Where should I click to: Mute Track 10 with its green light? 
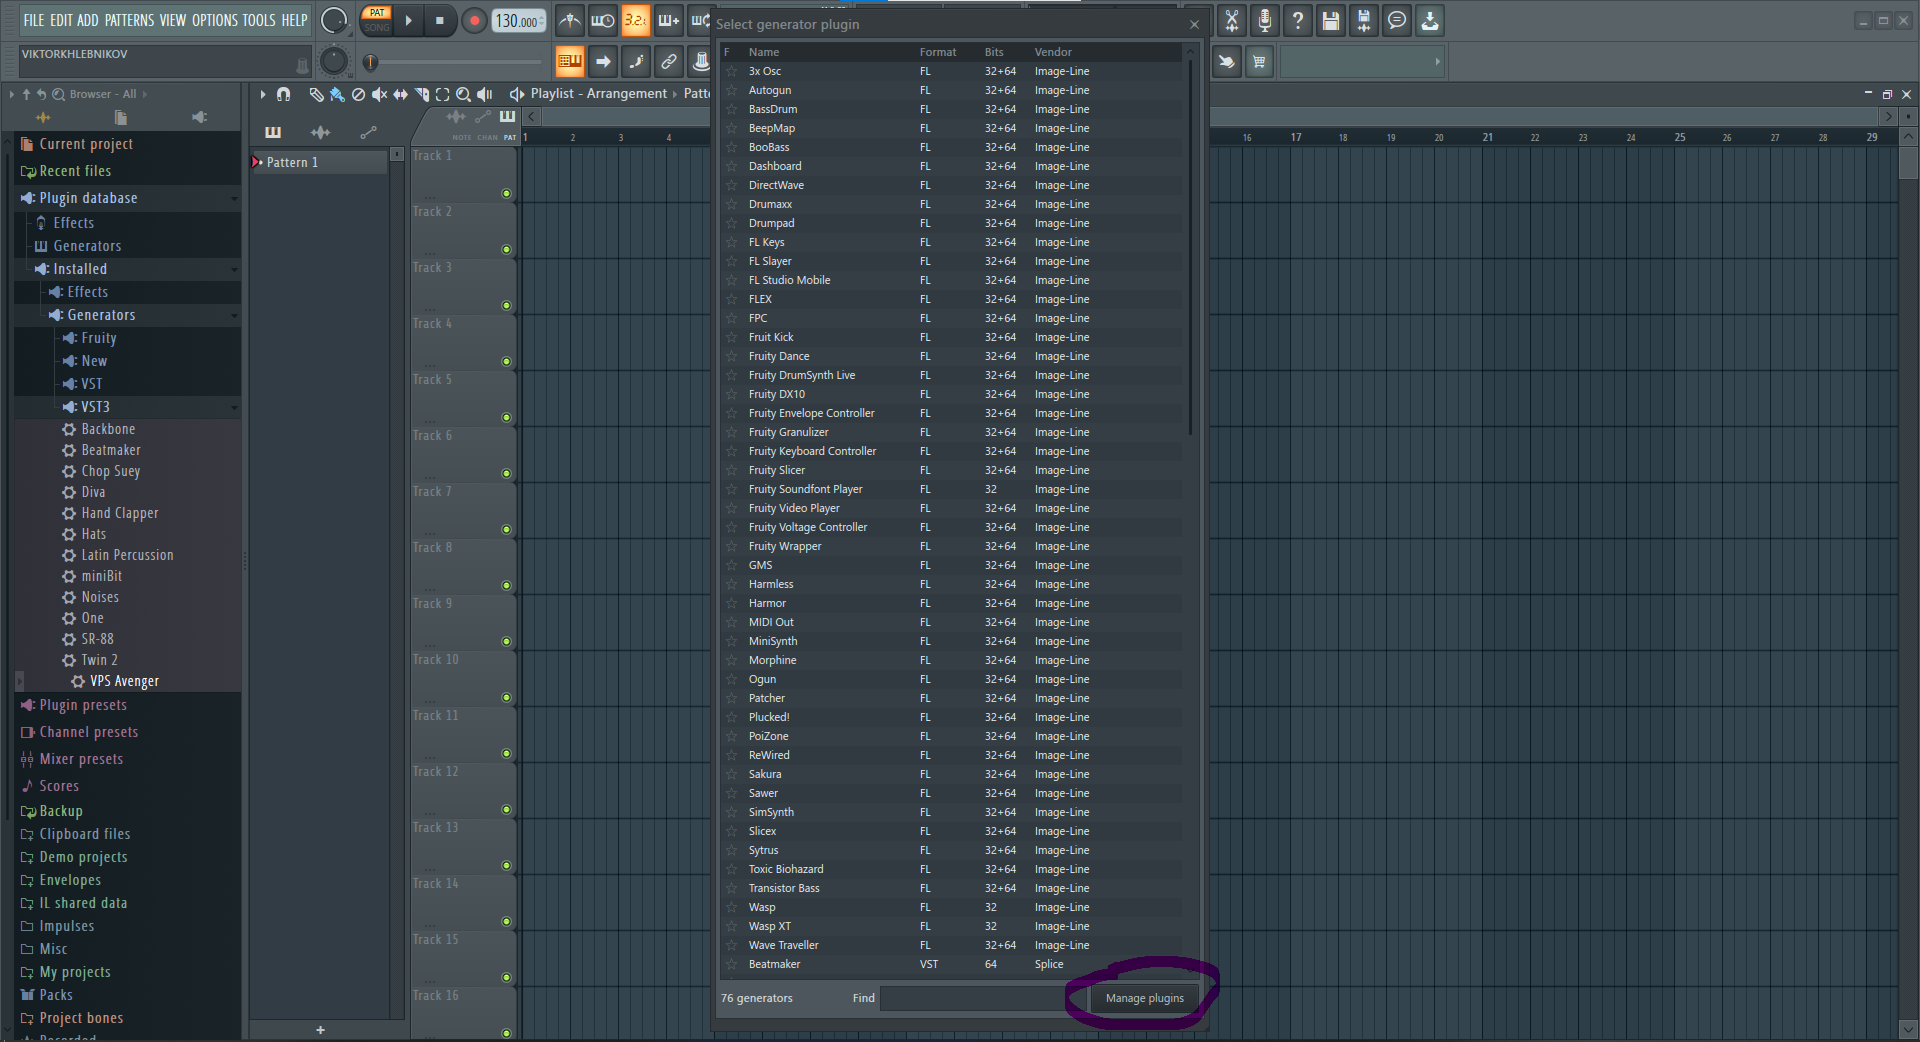click(x=506, y=697)
